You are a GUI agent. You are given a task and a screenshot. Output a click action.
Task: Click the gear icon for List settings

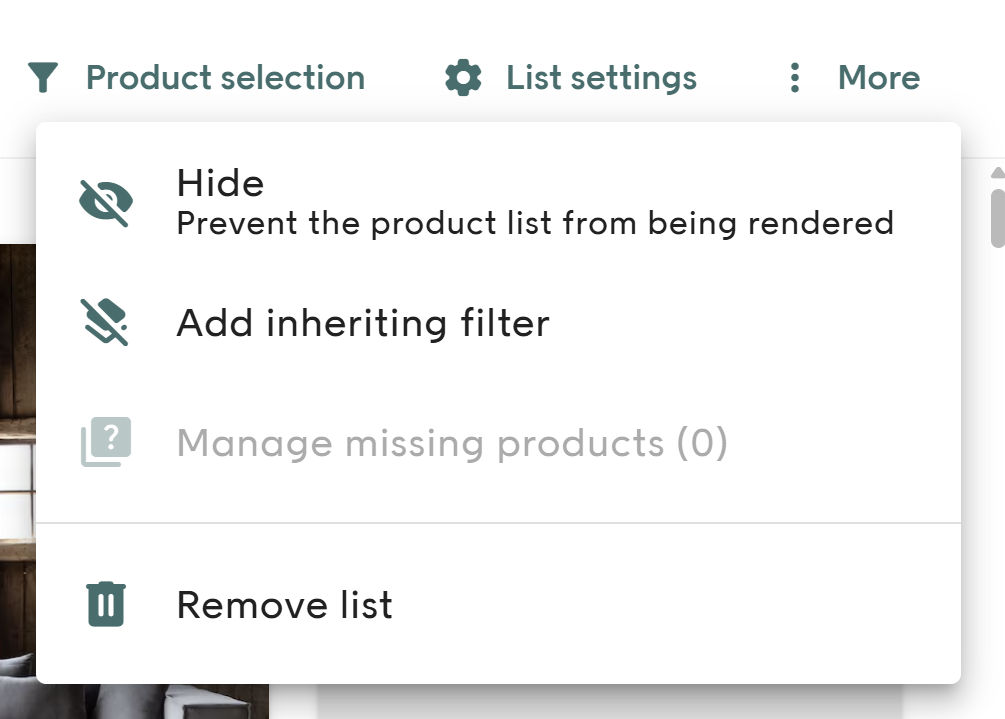(x=463, y=77)
